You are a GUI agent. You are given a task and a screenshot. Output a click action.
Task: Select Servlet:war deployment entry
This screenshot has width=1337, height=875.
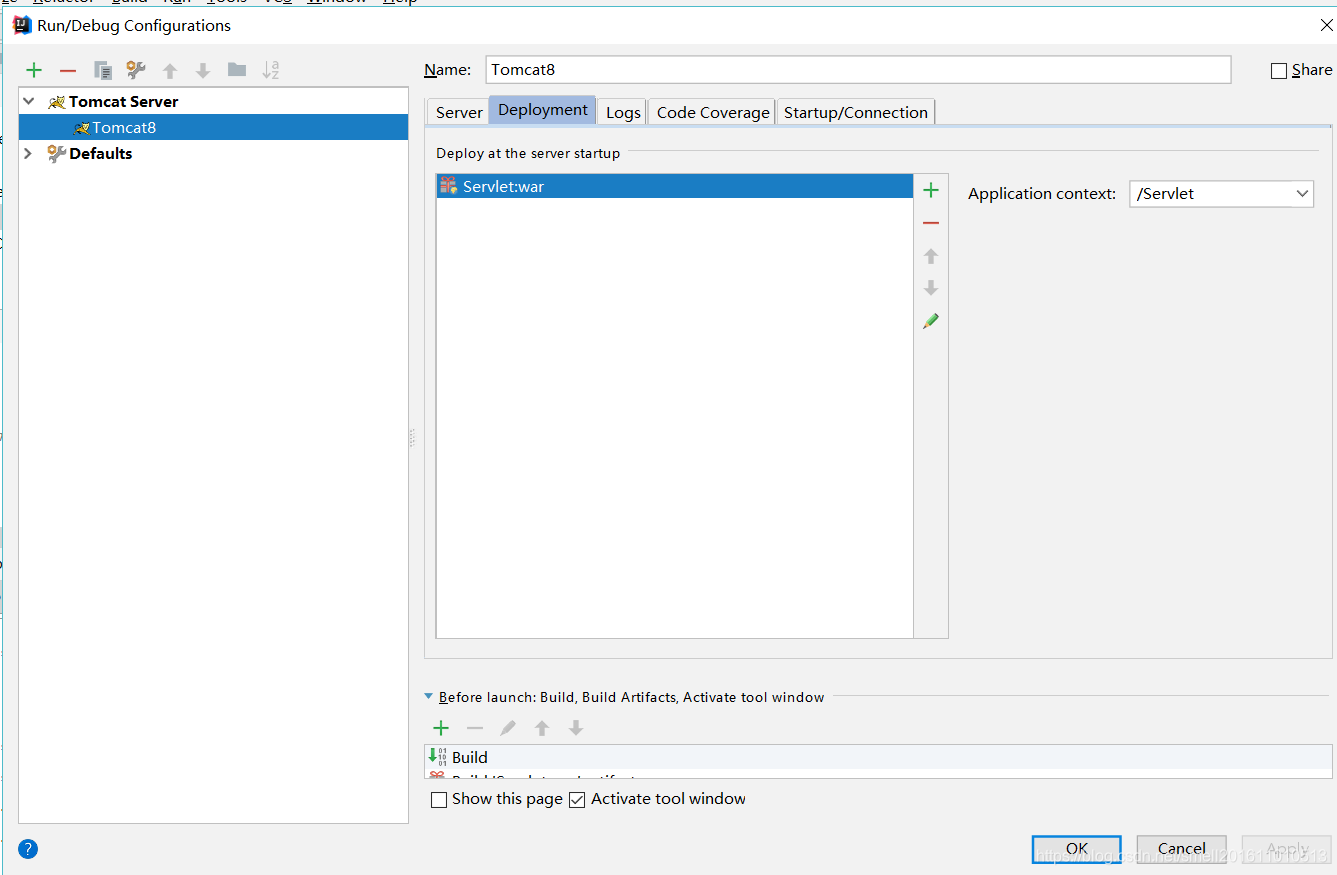click(x=675, y=186)
